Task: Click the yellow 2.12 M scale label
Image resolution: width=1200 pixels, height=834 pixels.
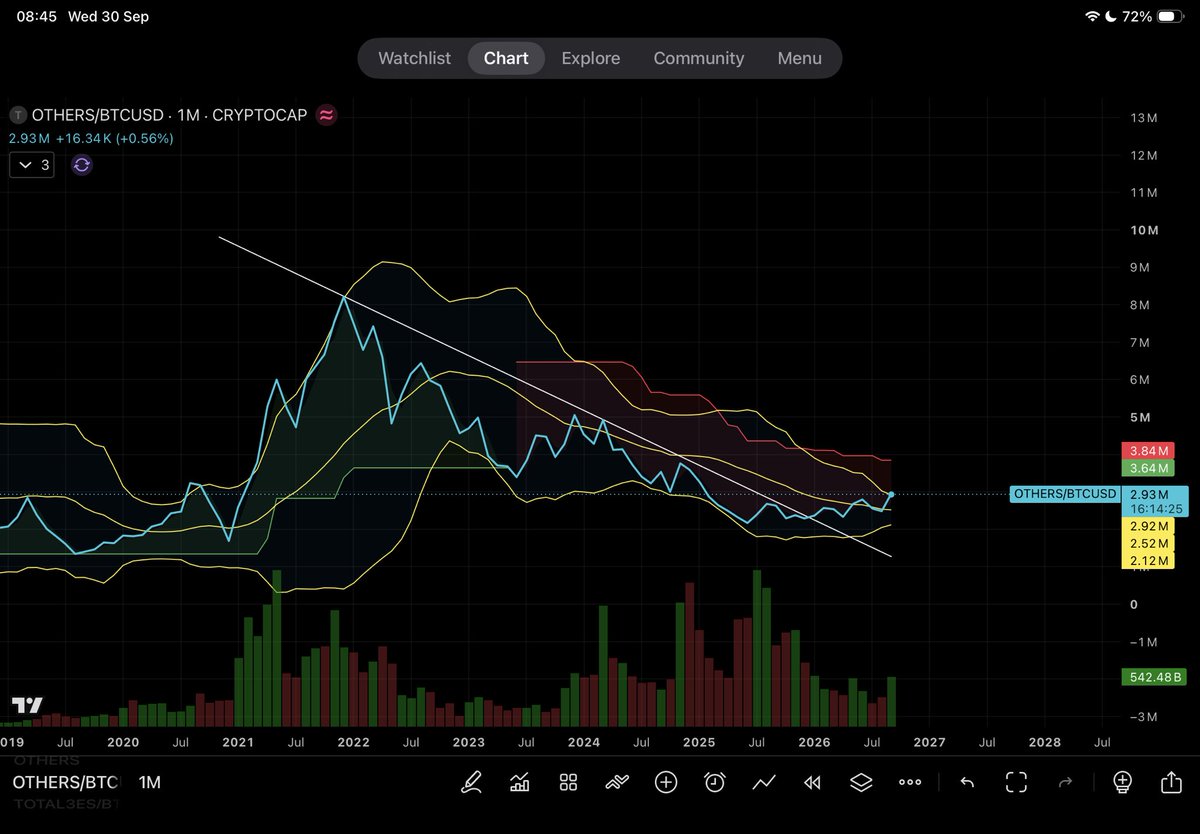Action: tap(1149, 561)
